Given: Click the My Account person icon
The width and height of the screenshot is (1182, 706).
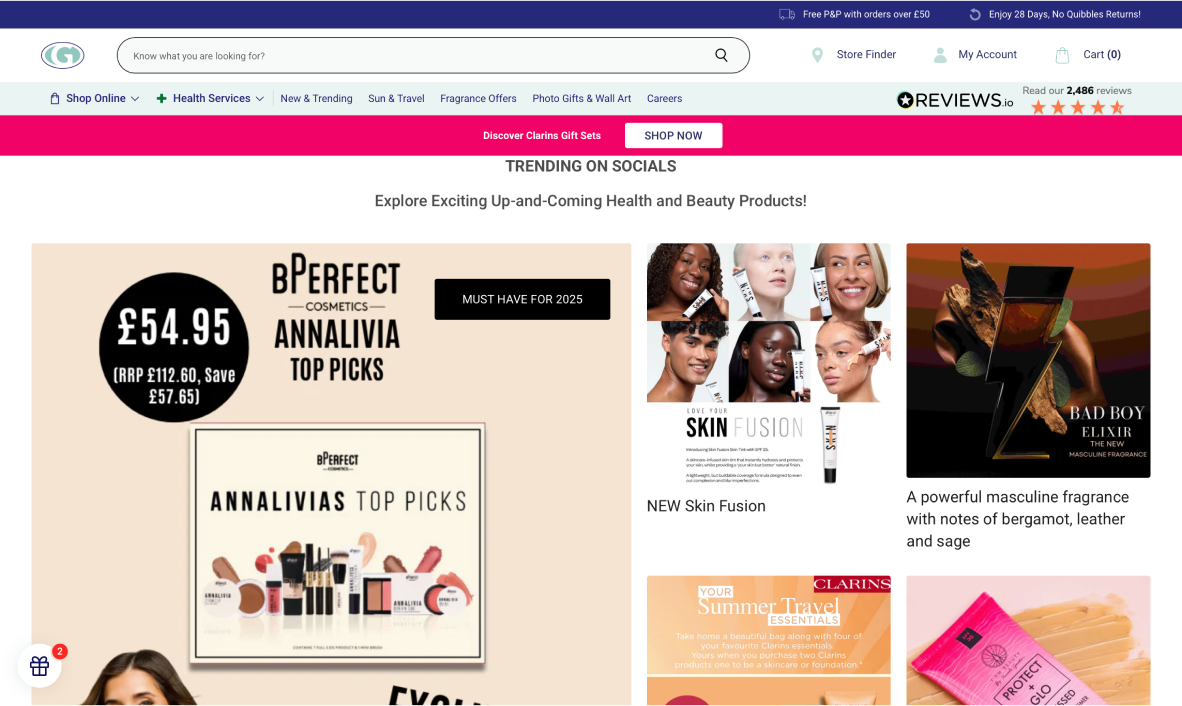Looking at the screenshot, I should tap(940, 55).
